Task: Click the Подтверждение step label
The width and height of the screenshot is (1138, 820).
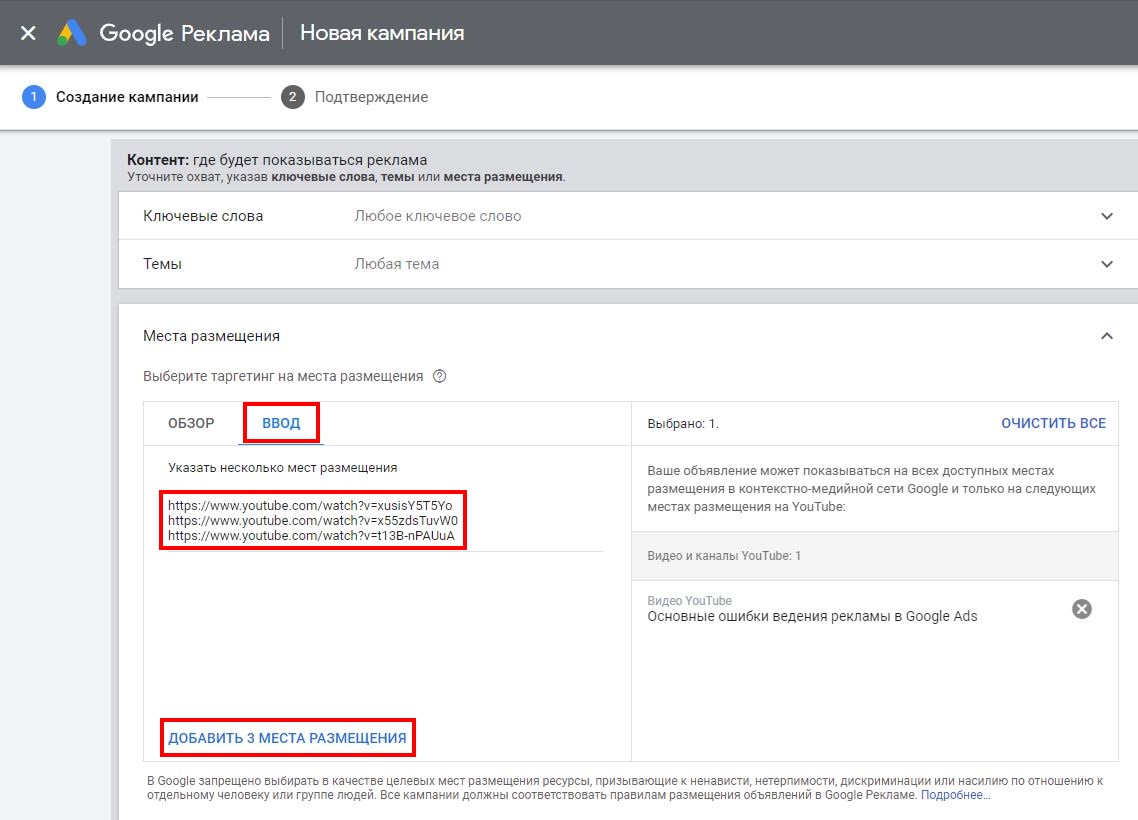Action: pos(371,97)
